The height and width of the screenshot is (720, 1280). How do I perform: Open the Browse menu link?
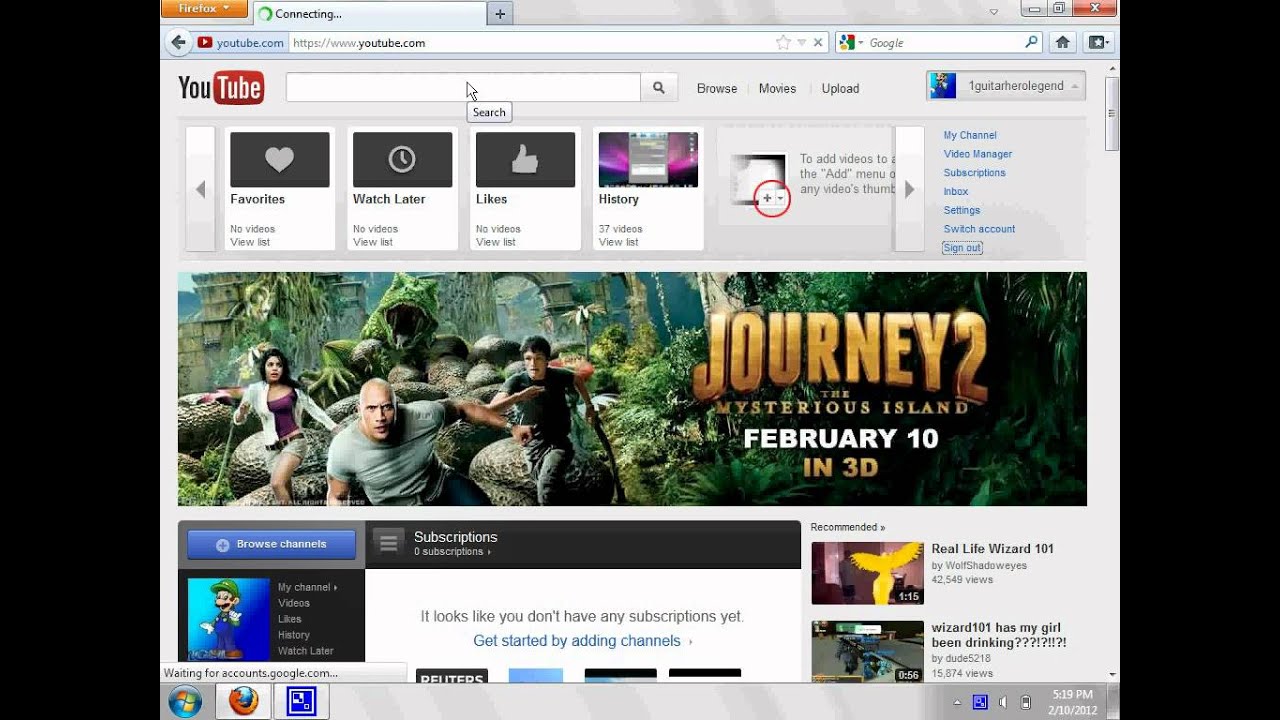tap(717, 88)
